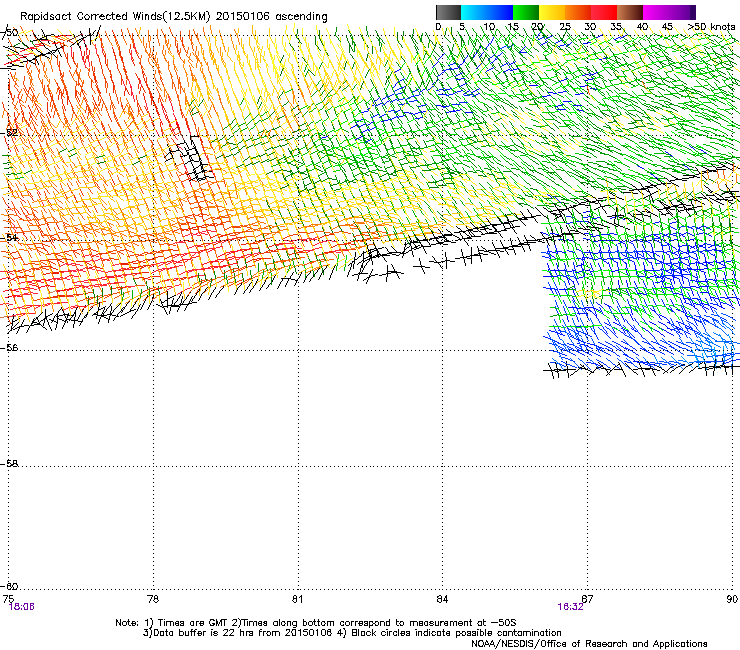Viewport: 740px width, 650px height.
Task: Click the 'Note: 1) Times are GMT' line
Action: pyautogui.click(x=316, y=623)
